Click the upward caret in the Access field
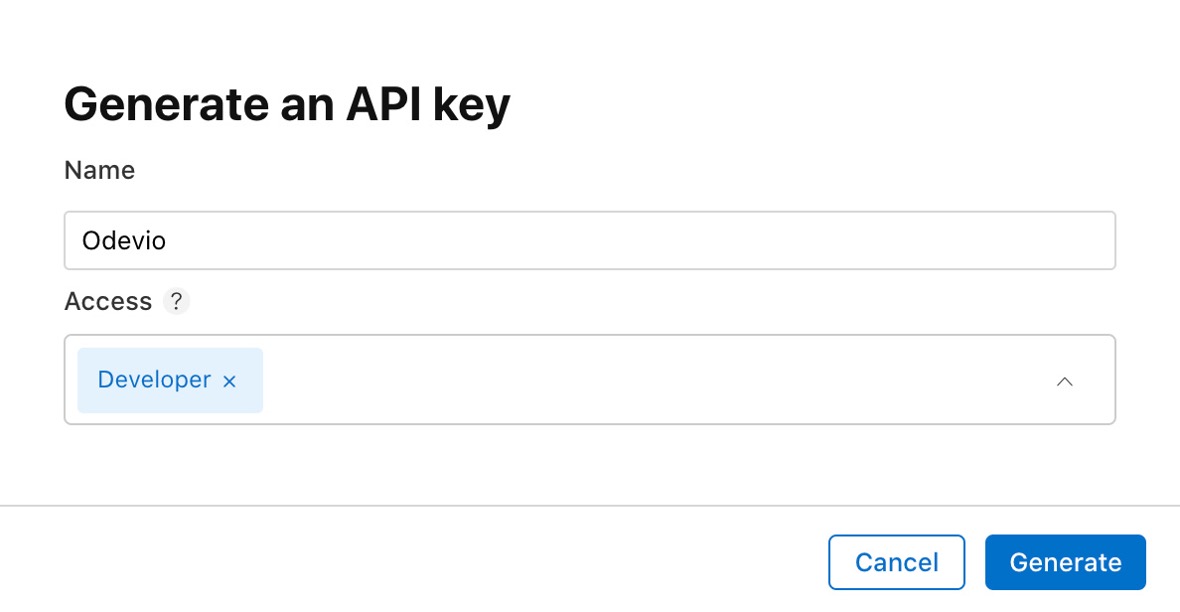Viewport: 1180px width, 612px height. pos(1064,381)
